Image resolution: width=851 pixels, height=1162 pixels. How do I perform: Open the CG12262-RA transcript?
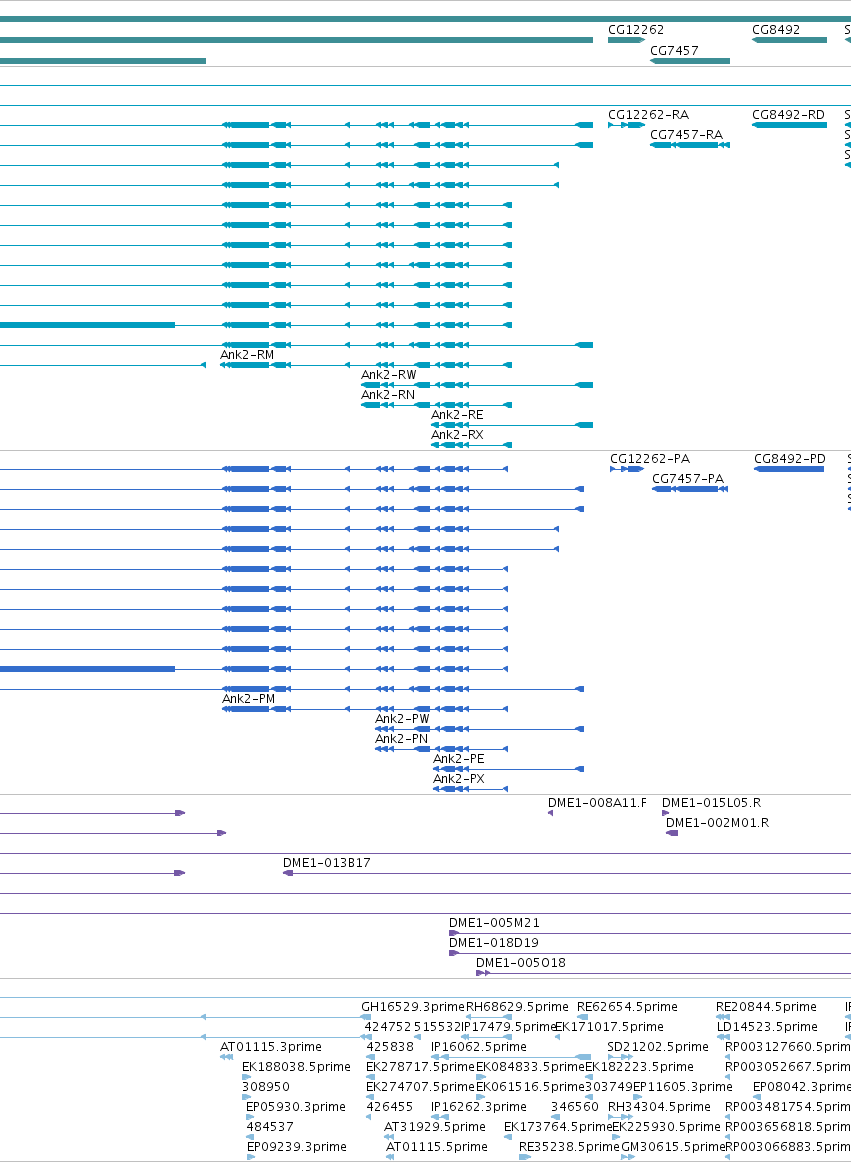pos(648,115)
